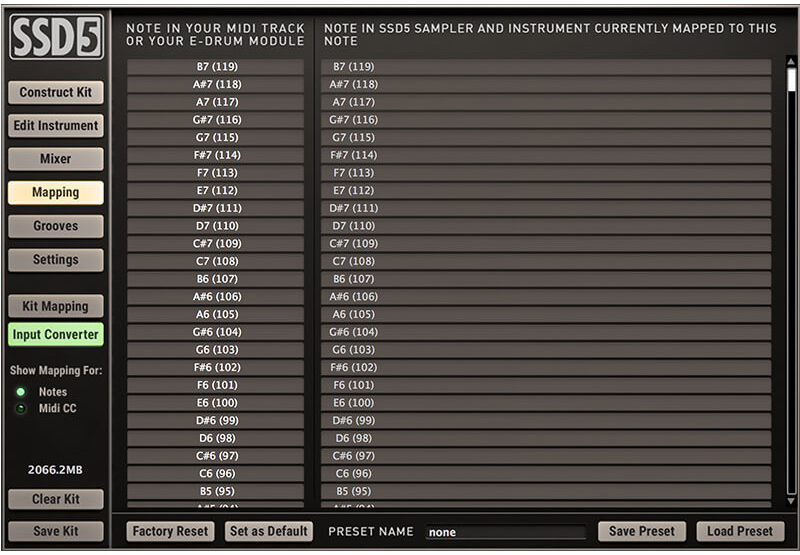Open the Mixer page
Screen dimensions: 800x555
tap(56, 159)
